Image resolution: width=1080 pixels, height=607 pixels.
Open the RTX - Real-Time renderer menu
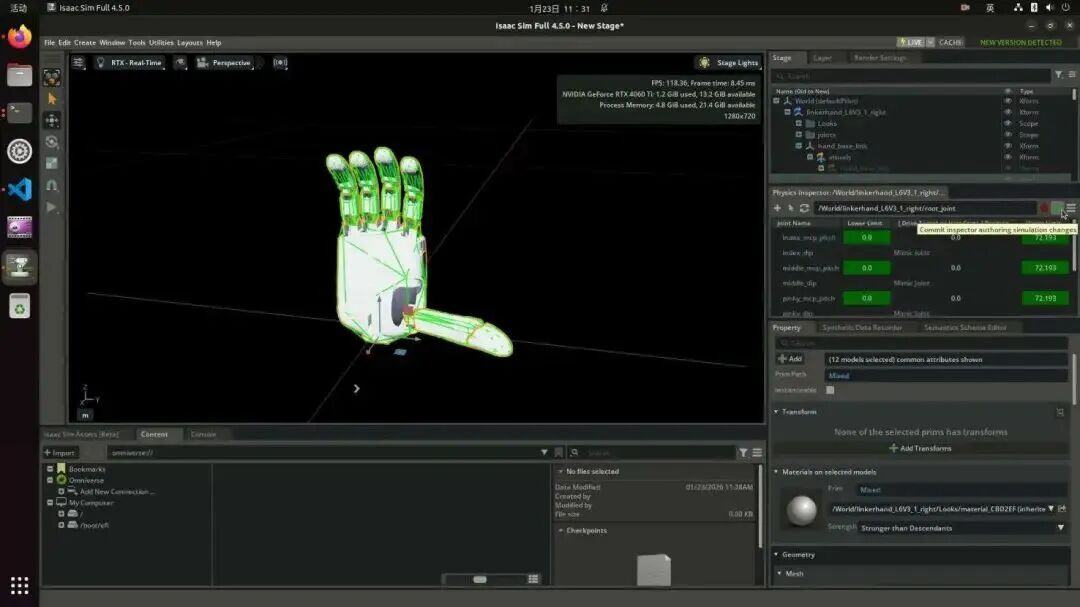tap(129, 63)
